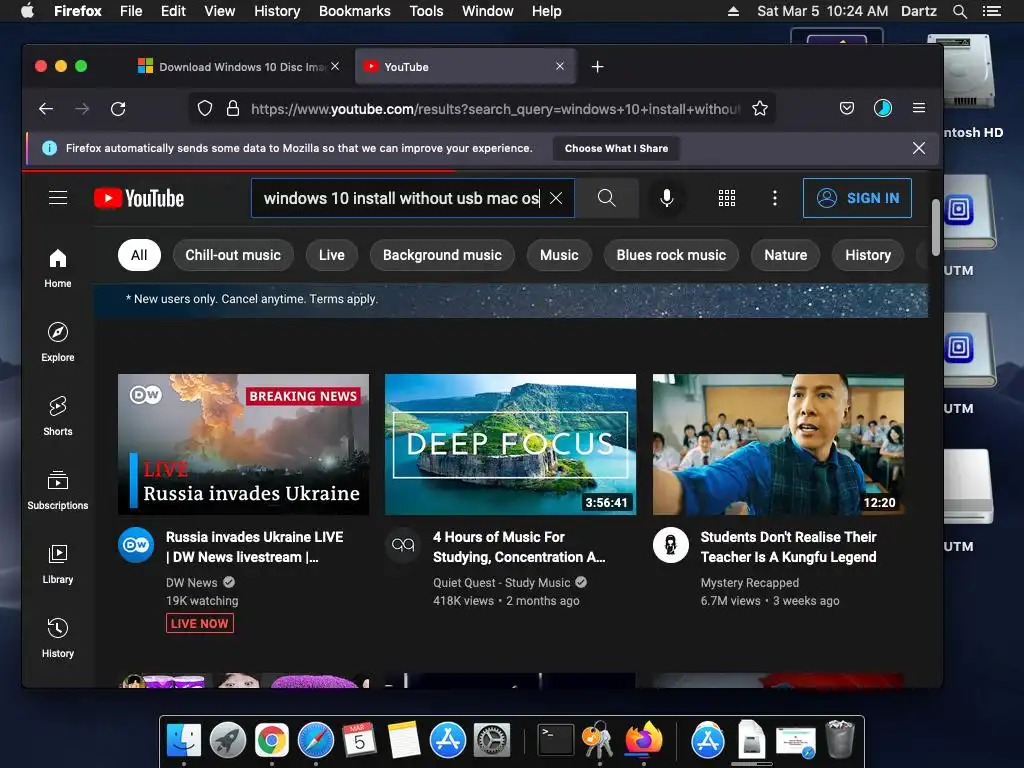Open Subscriptions in YouTube sidebar
Screen dimensions: 1024x768
(57, 489)
